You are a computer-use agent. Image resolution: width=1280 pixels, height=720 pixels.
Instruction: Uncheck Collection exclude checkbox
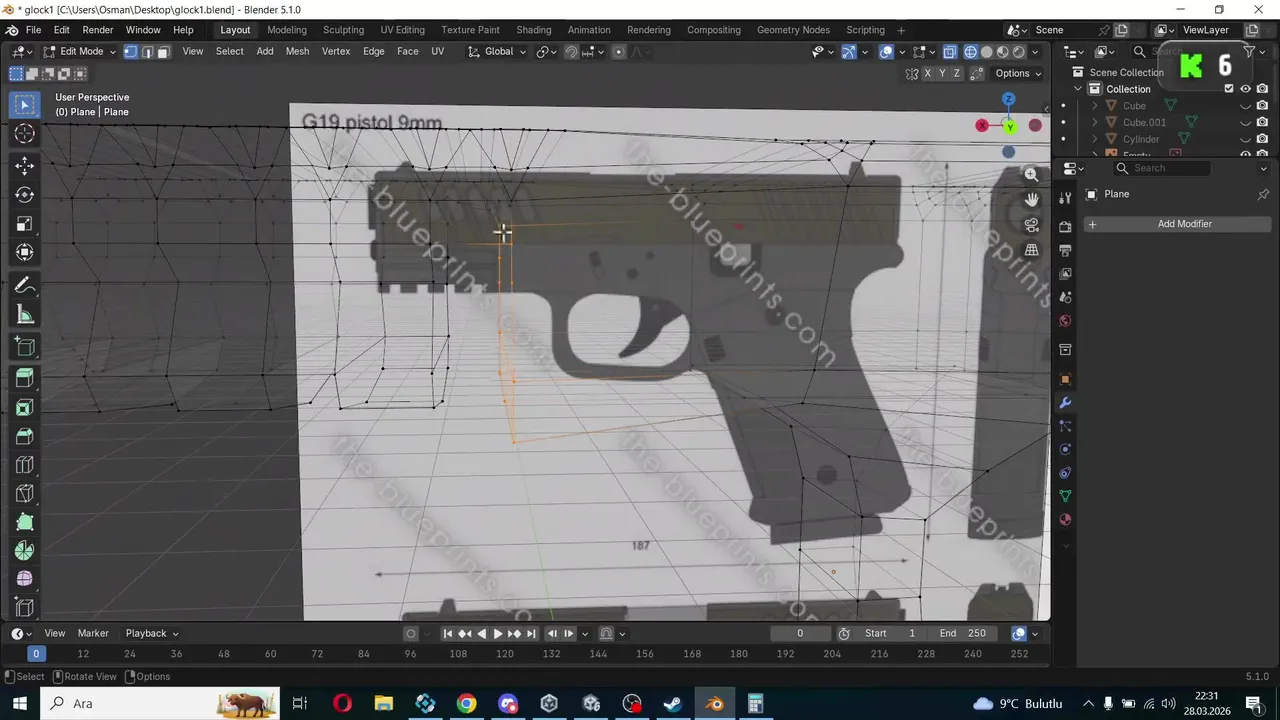click(x=1229, y=89)
